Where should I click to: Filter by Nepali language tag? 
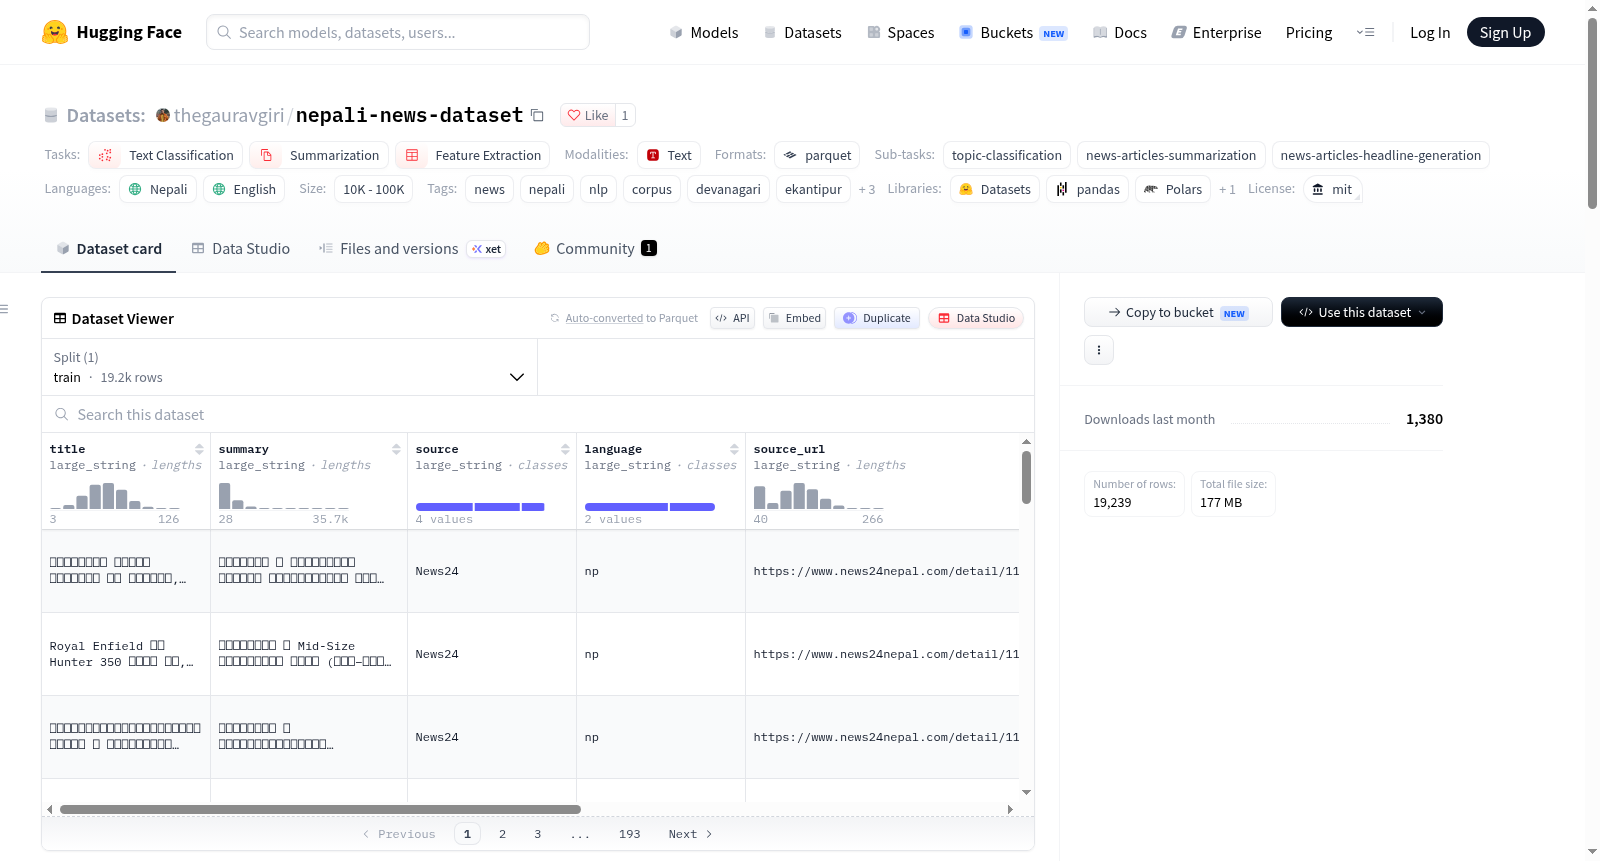click(158, 189)
